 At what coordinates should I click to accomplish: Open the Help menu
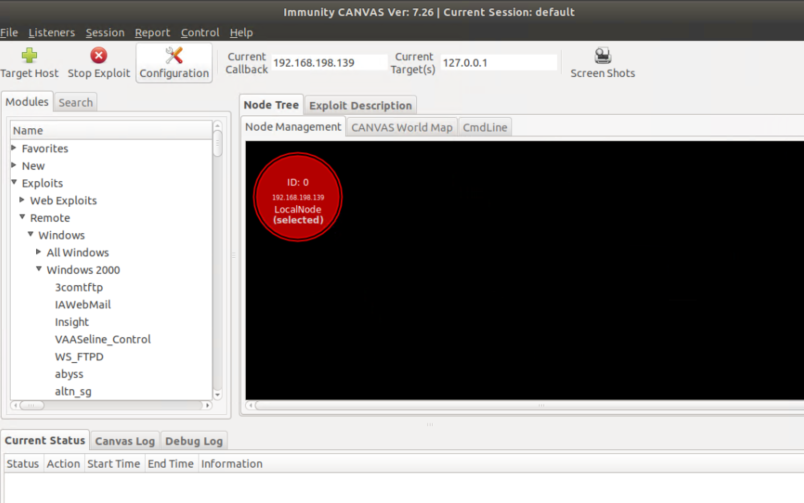point(241,32)
